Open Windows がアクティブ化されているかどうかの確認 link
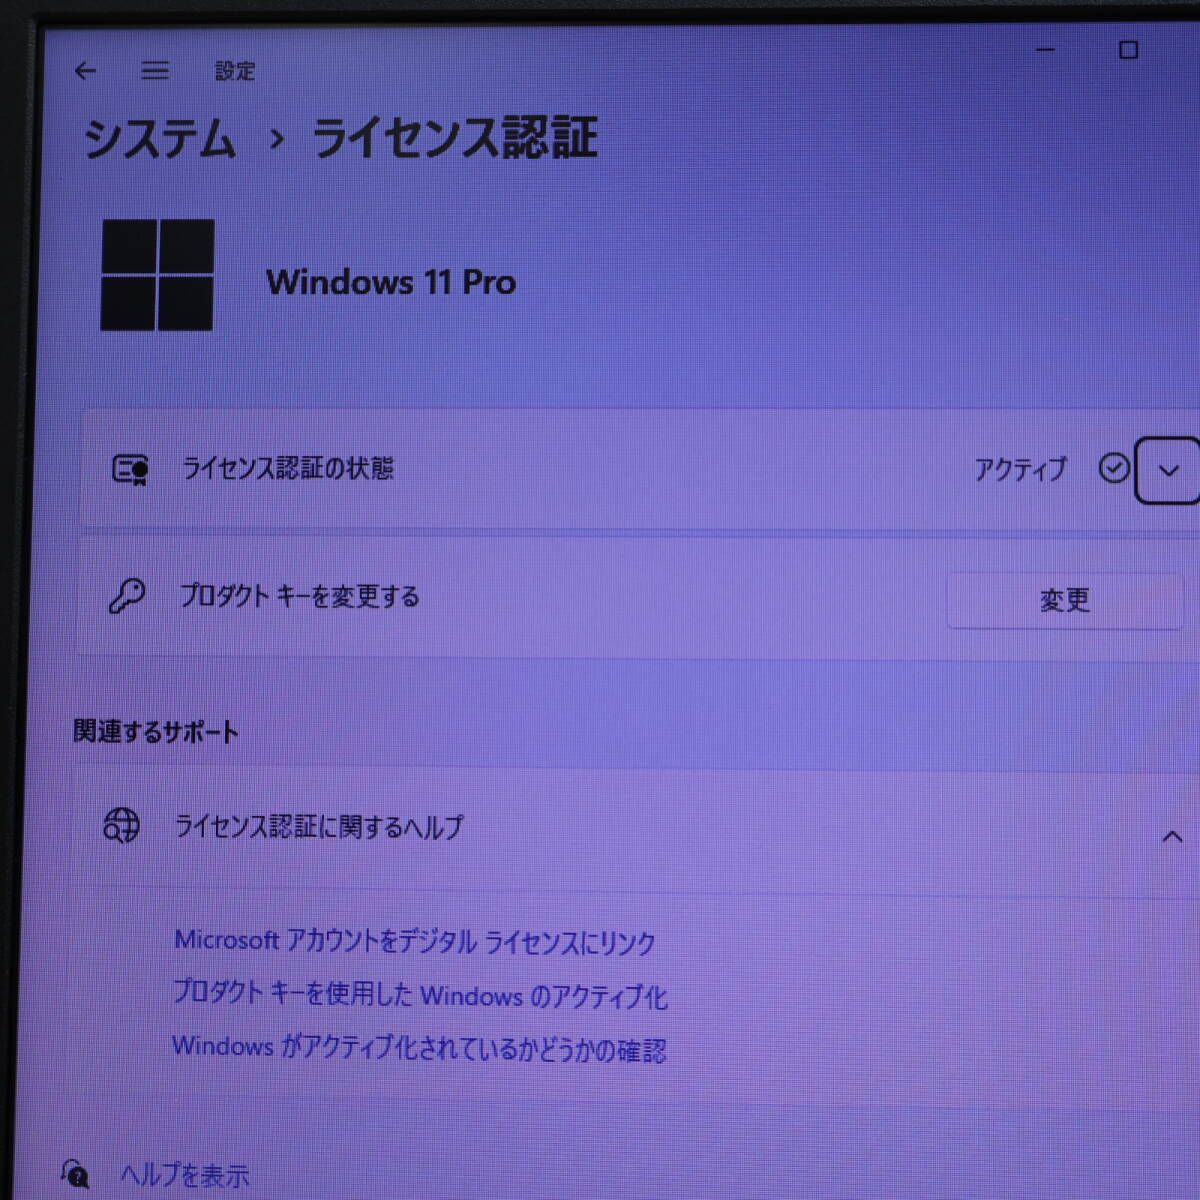The width and height of the screenshot is (1200, 1200). click(419, 1047)
